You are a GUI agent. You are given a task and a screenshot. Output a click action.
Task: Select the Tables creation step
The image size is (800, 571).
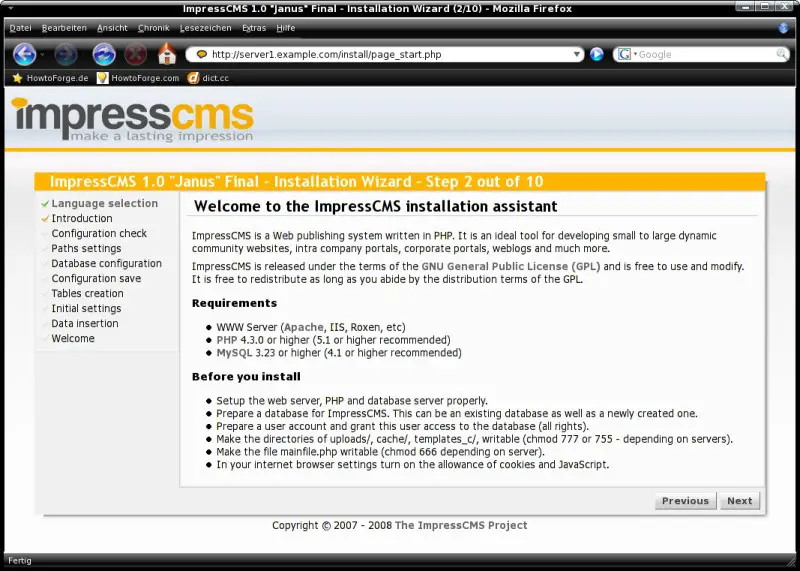(87, 293)
